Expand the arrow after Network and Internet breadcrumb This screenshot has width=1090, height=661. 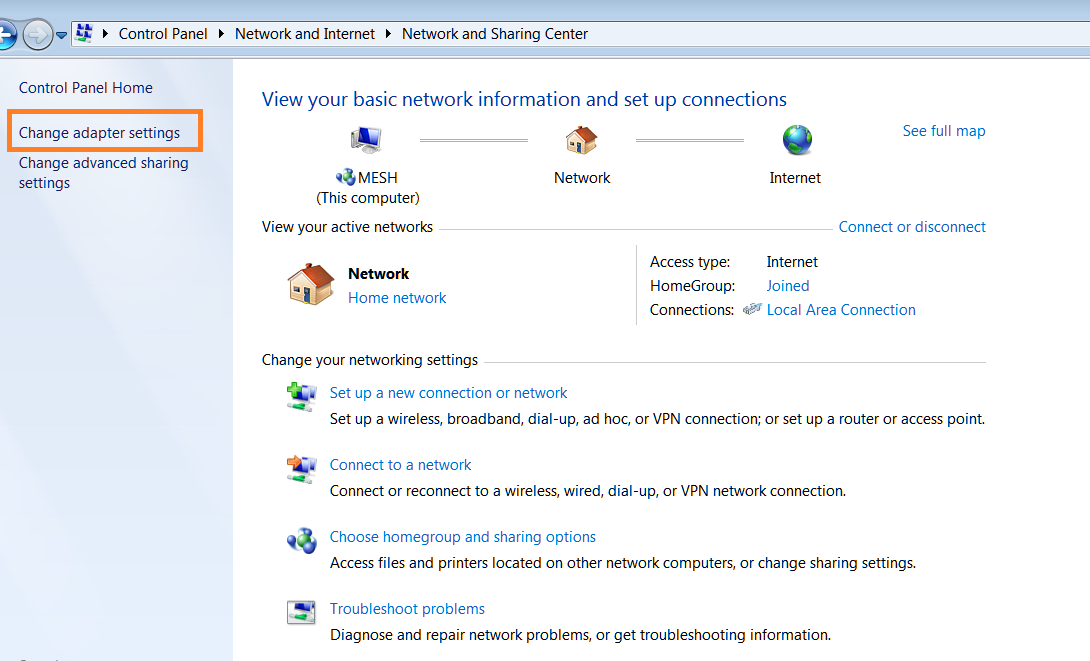388,34
